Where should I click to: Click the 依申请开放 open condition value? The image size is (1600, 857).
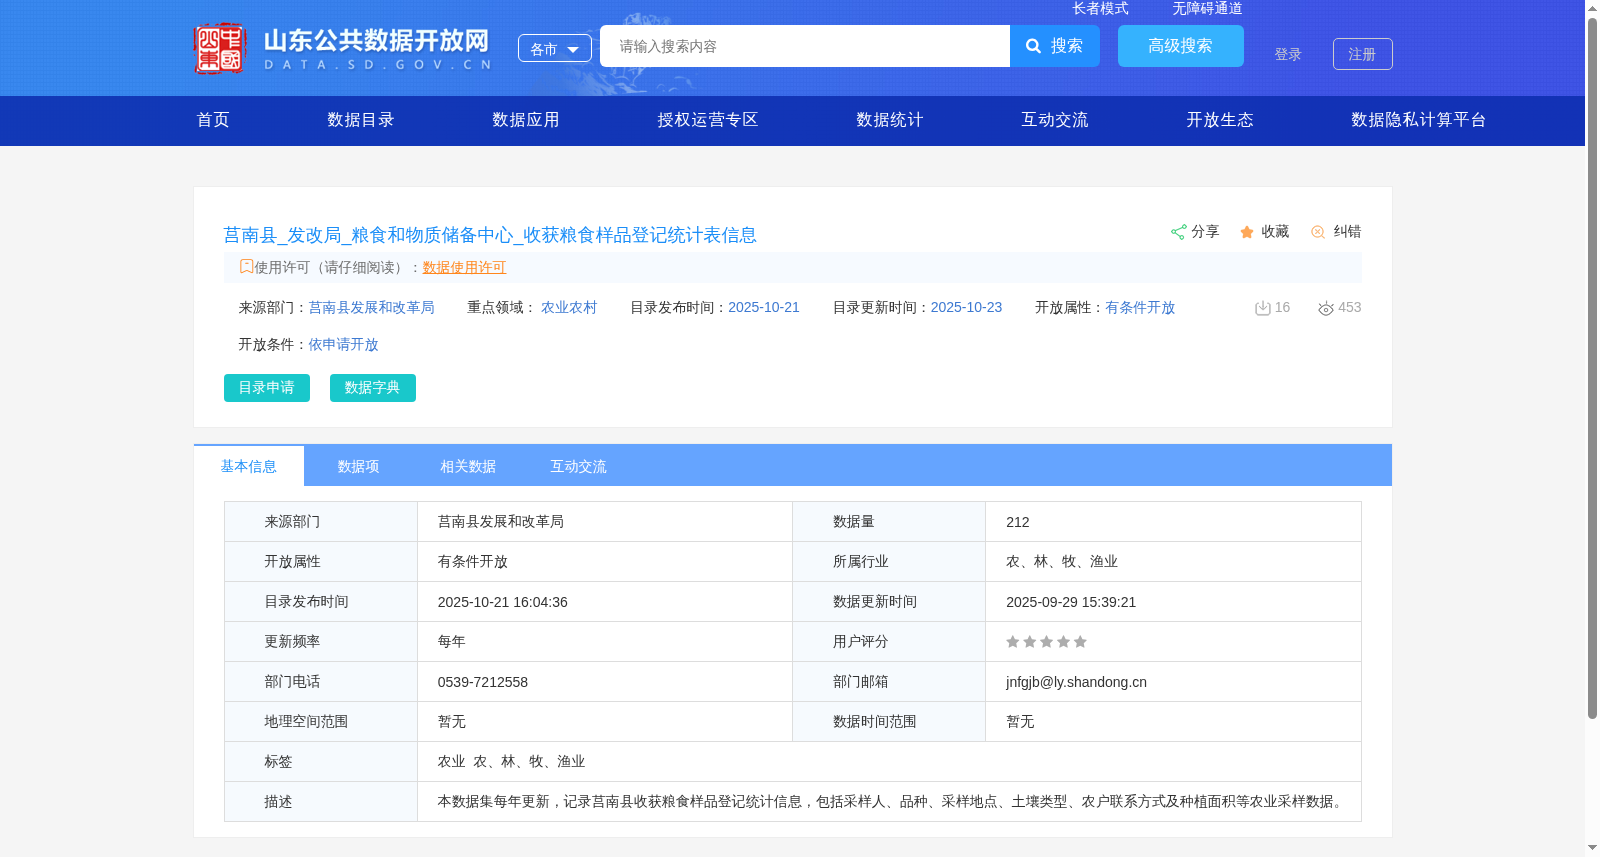(x=343, y=344)
